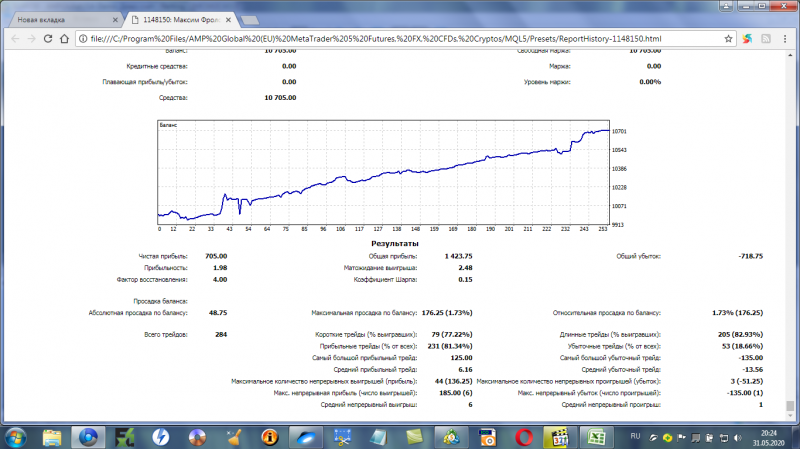The width and height of the screenshot is (800, 449).
Task: Open the notepad app in taskbar
Action: (379, 438)
